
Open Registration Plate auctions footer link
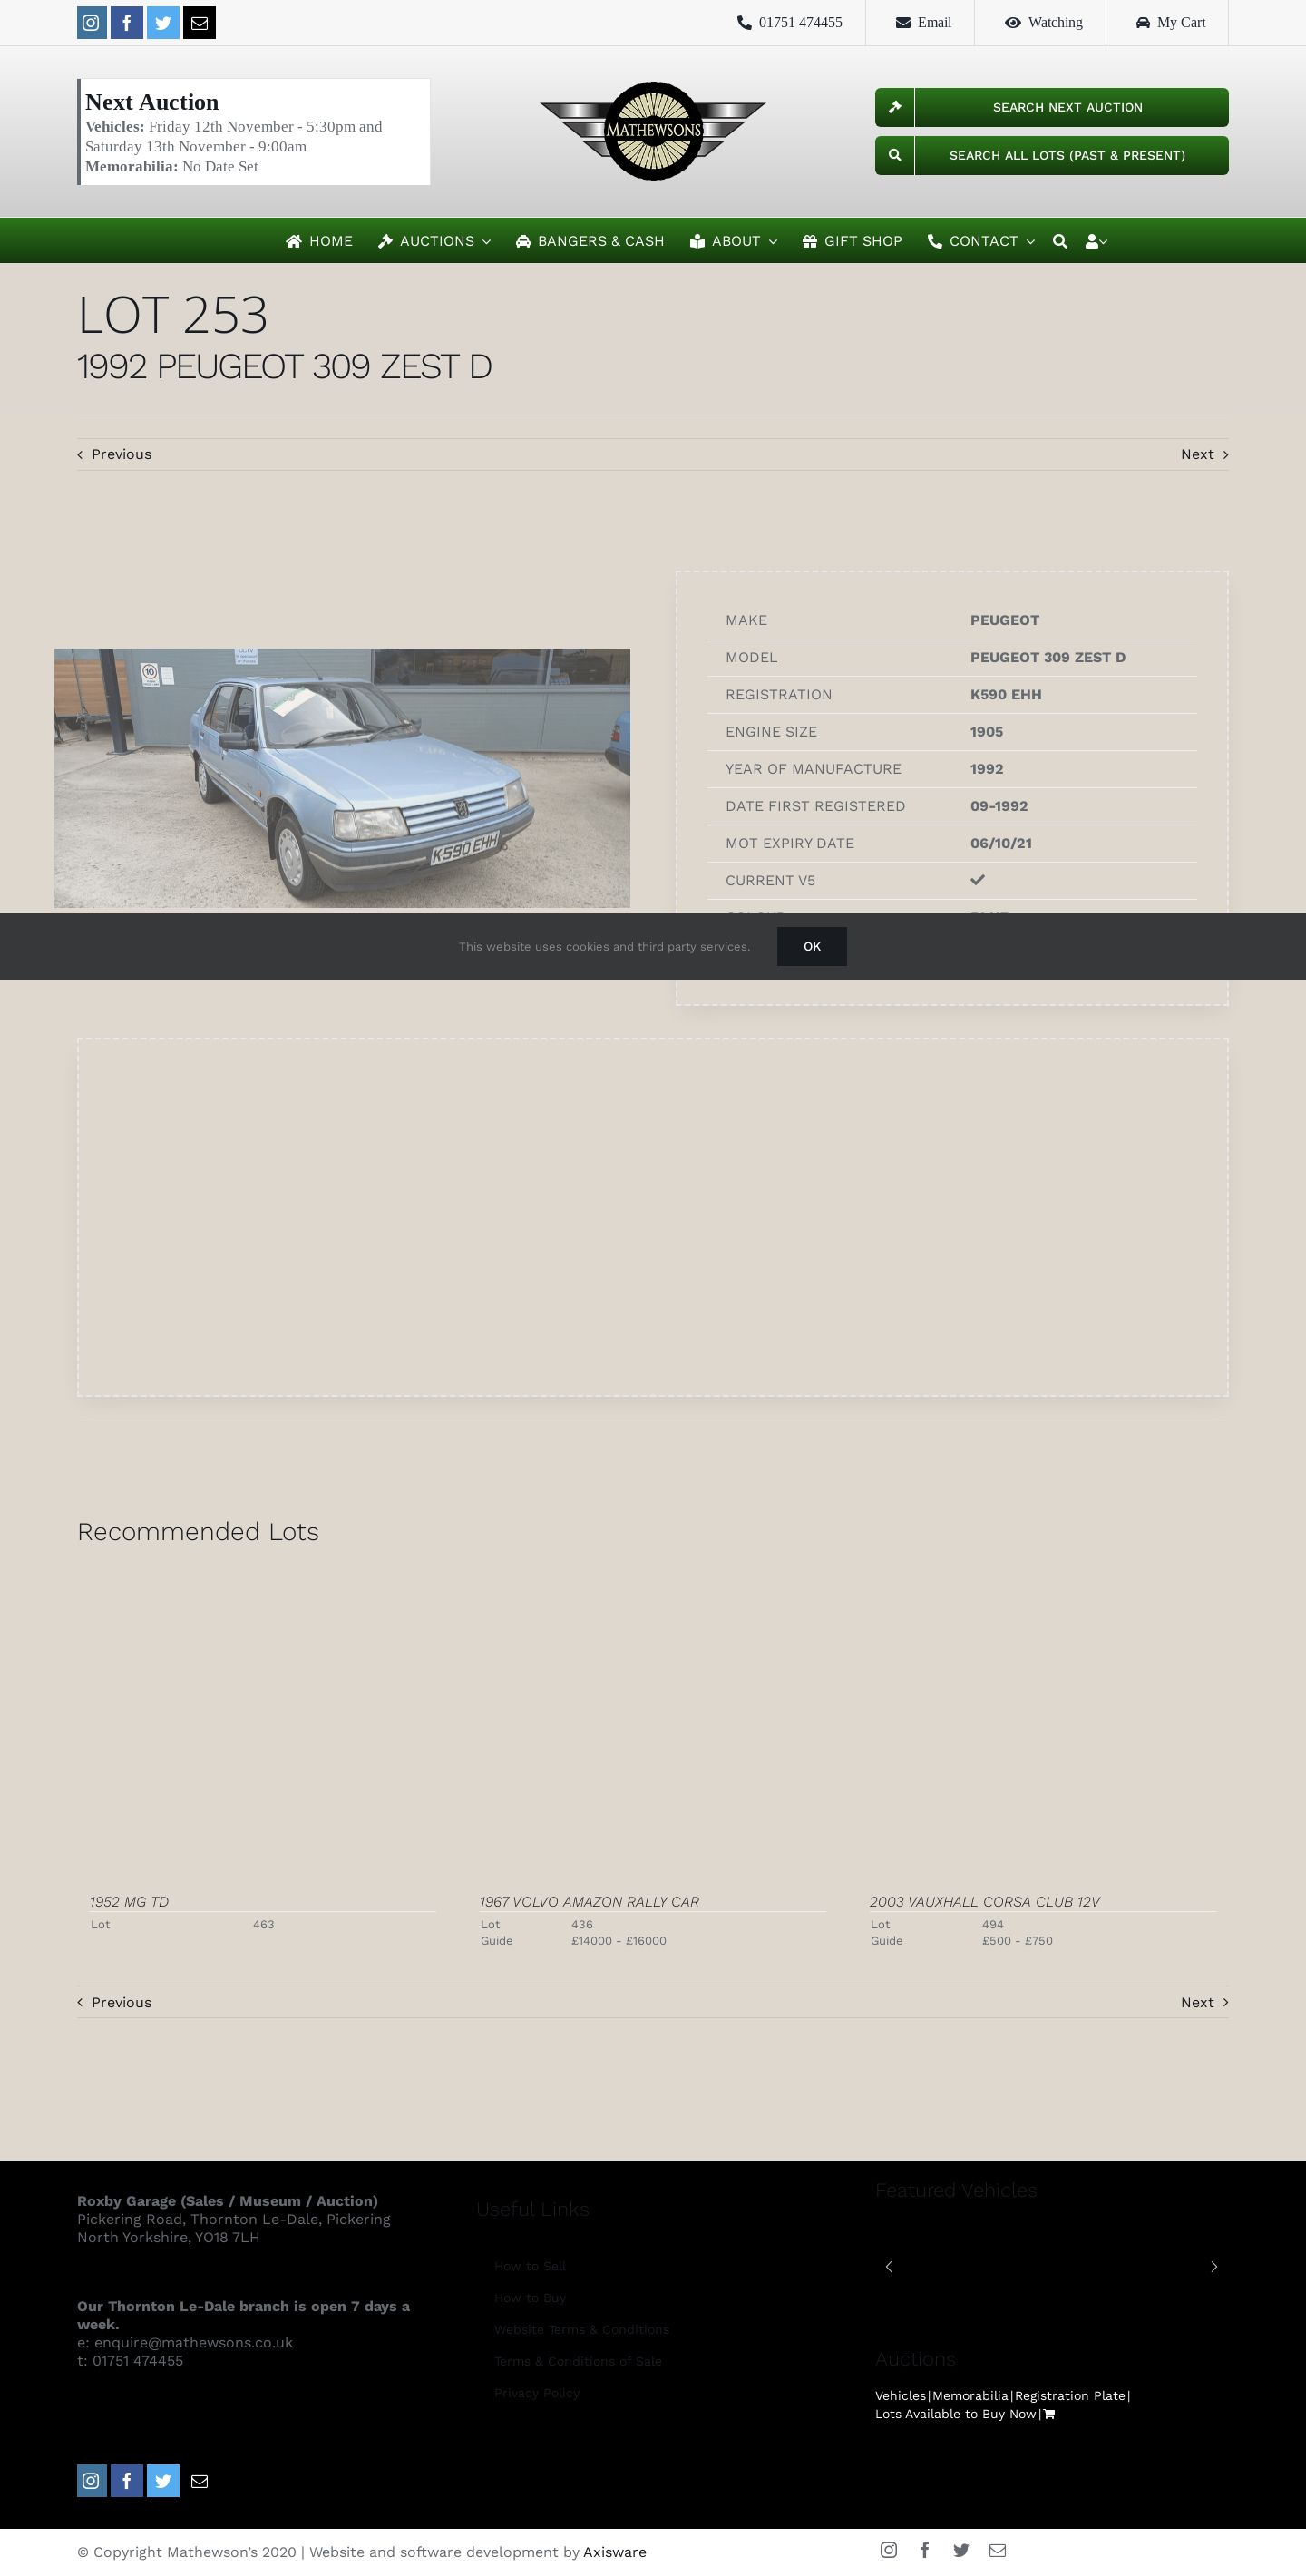pos(1069,2395)
